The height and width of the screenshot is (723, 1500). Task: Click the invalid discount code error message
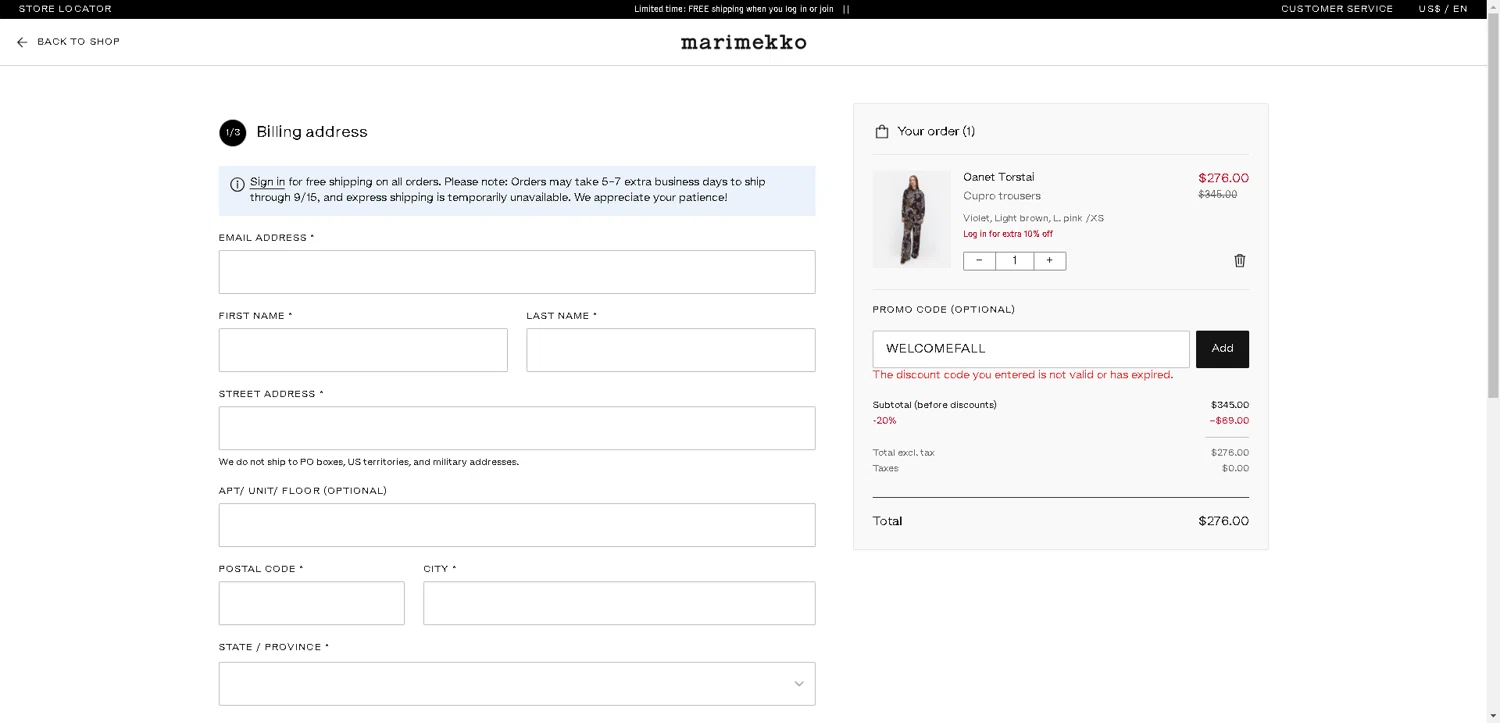pos(1023,375)
